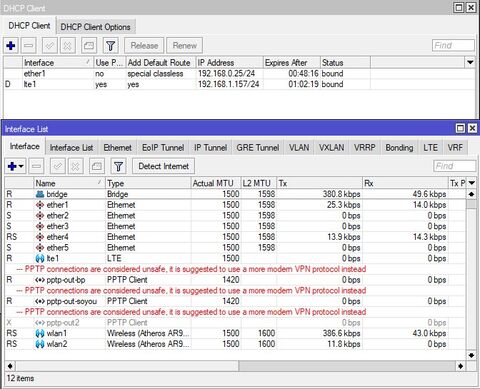
Task: Remove the selected DHCP client entry
Action: [29, 45]
